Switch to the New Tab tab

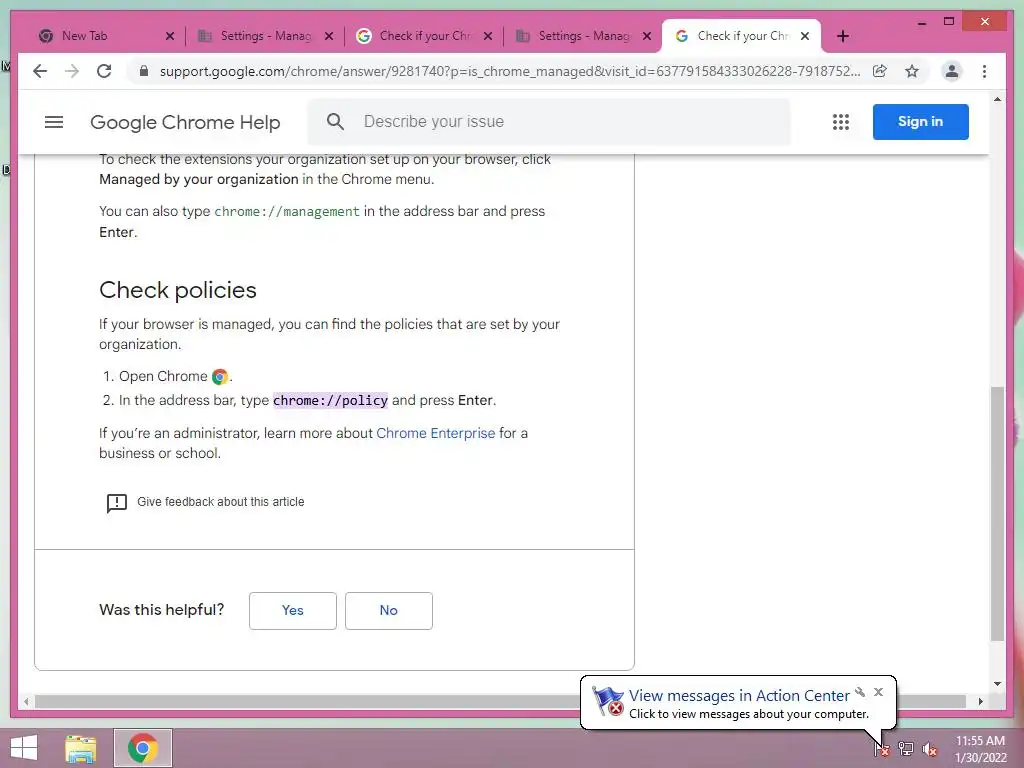coord(98,36)
